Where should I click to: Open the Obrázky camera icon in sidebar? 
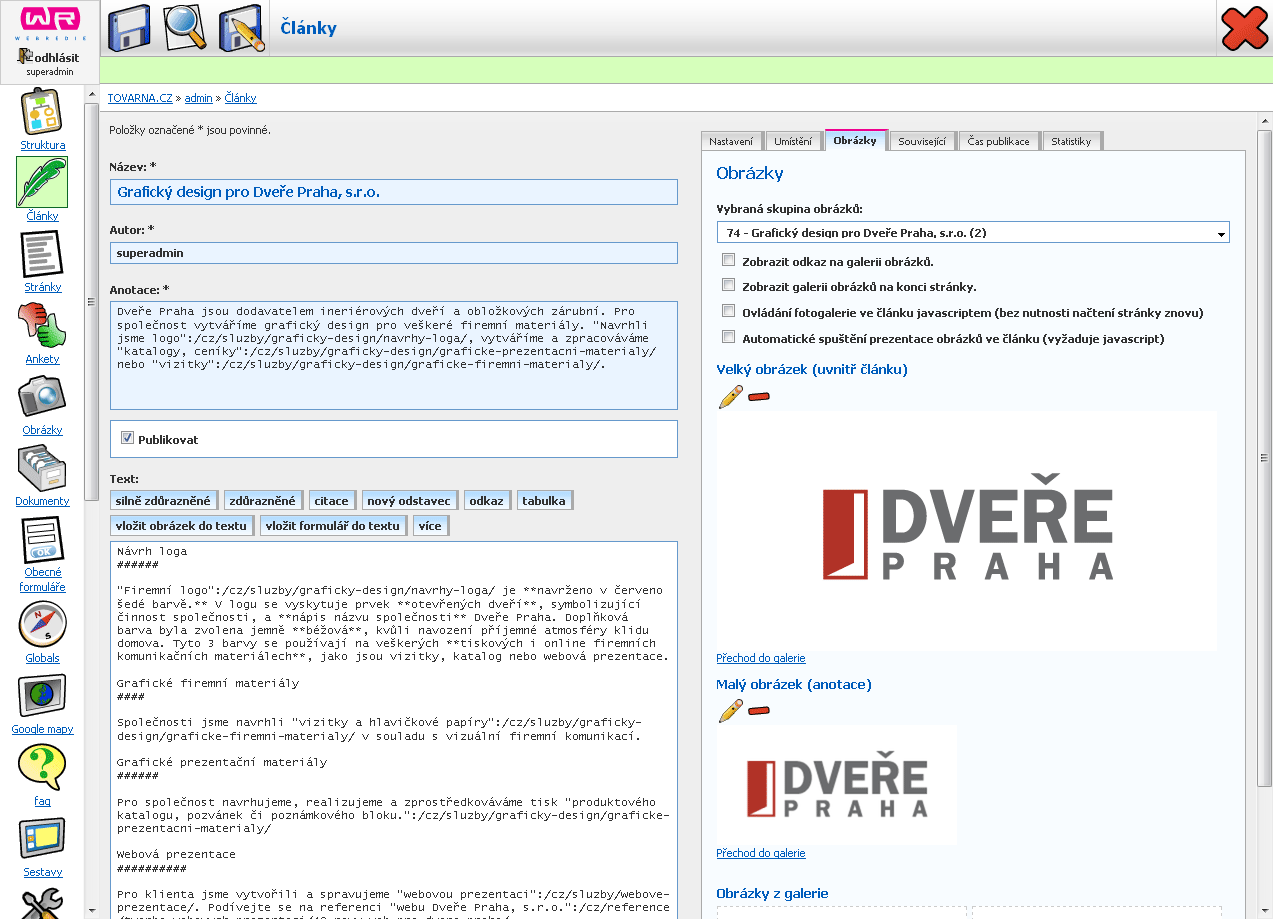pos(42,397)
